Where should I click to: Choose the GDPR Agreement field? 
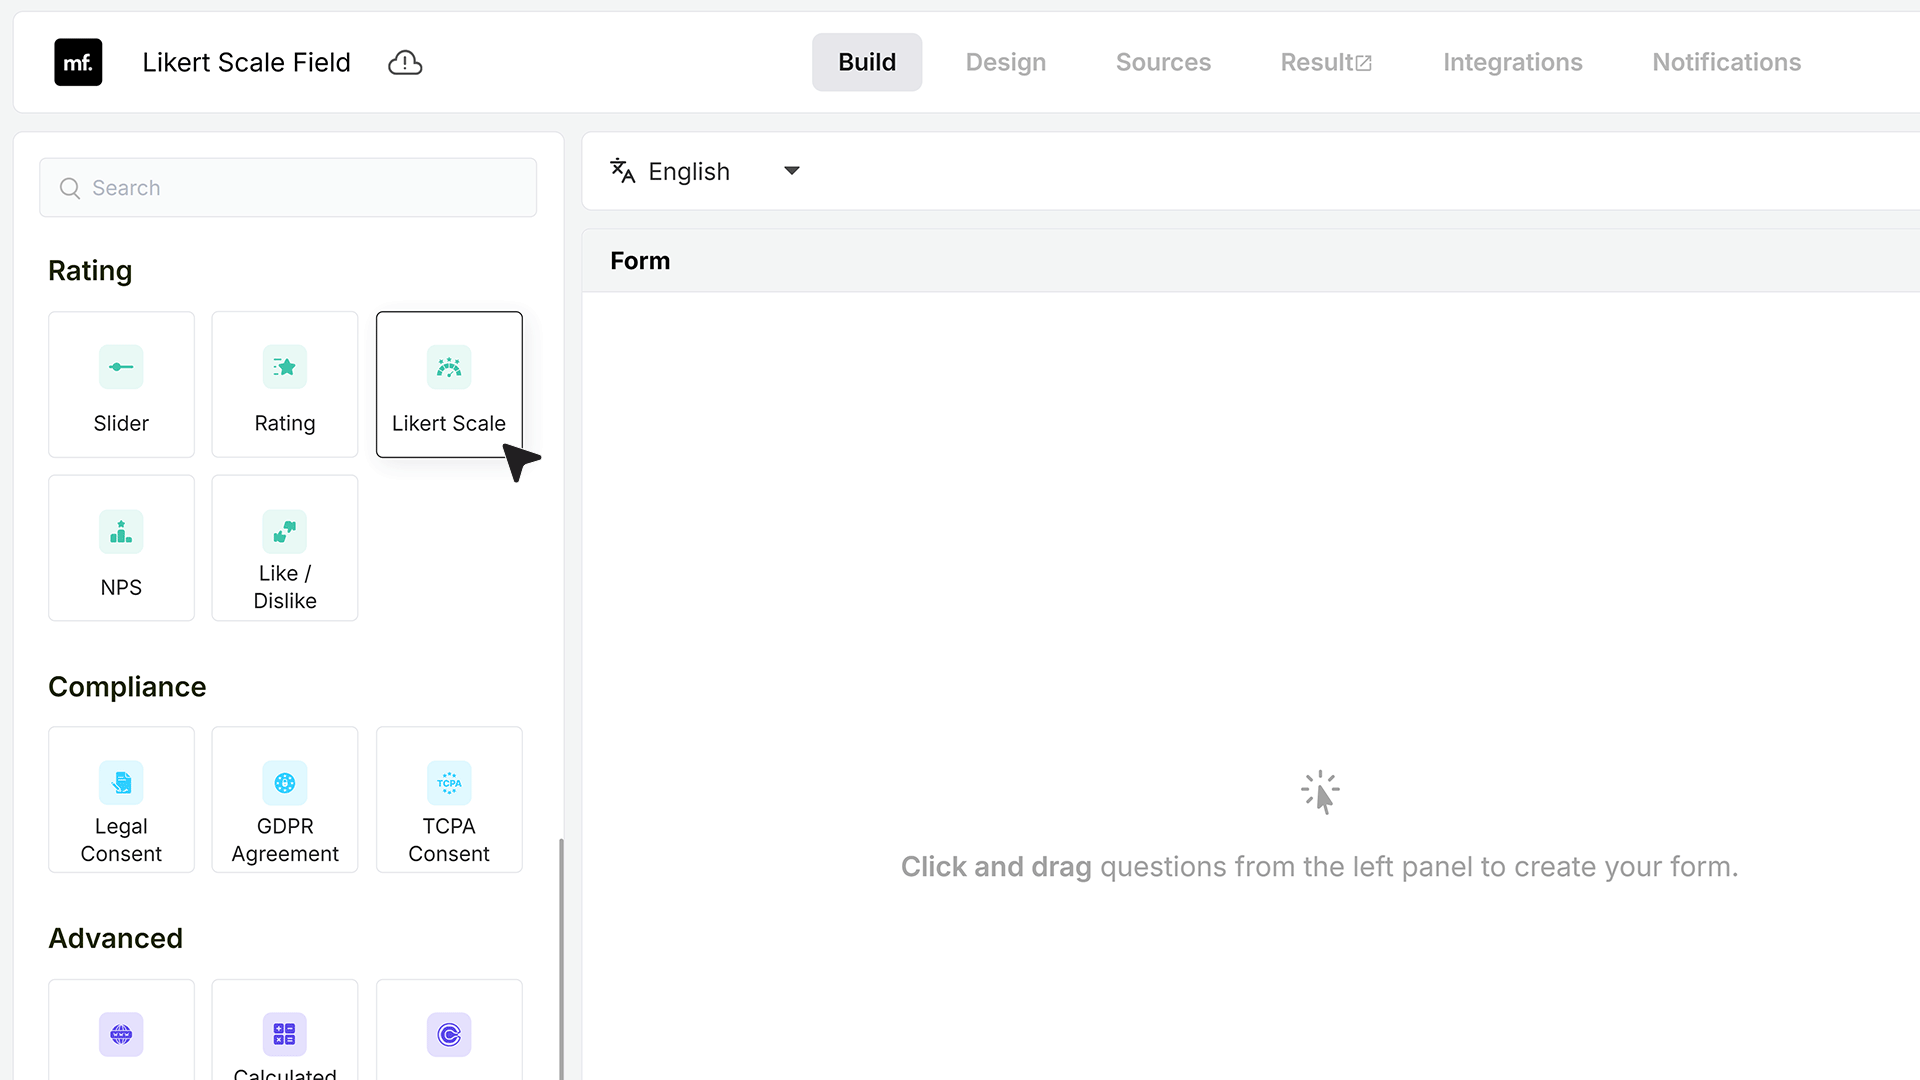285,800
